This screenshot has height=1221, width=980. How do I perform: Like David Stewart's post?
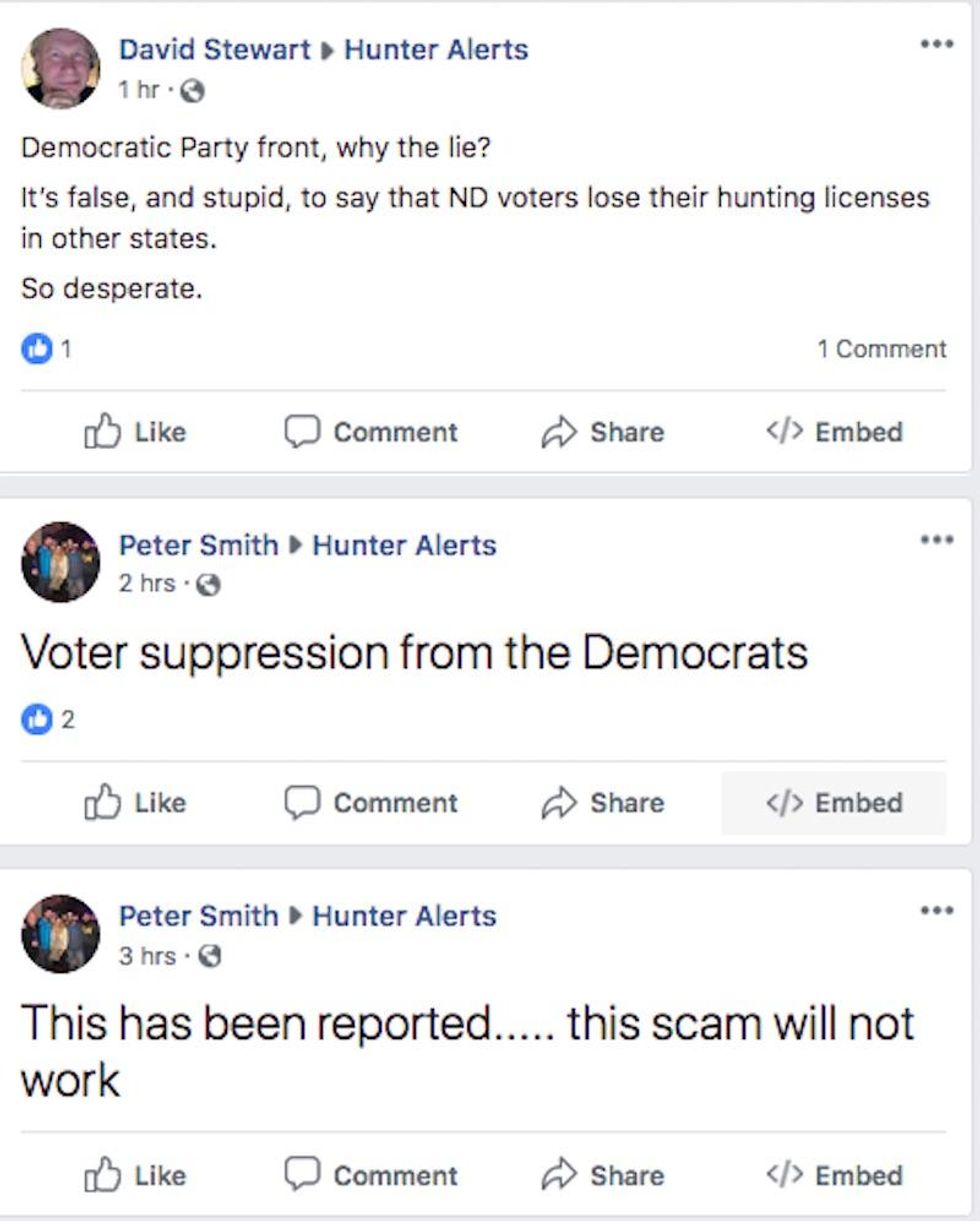pos(135,432)
